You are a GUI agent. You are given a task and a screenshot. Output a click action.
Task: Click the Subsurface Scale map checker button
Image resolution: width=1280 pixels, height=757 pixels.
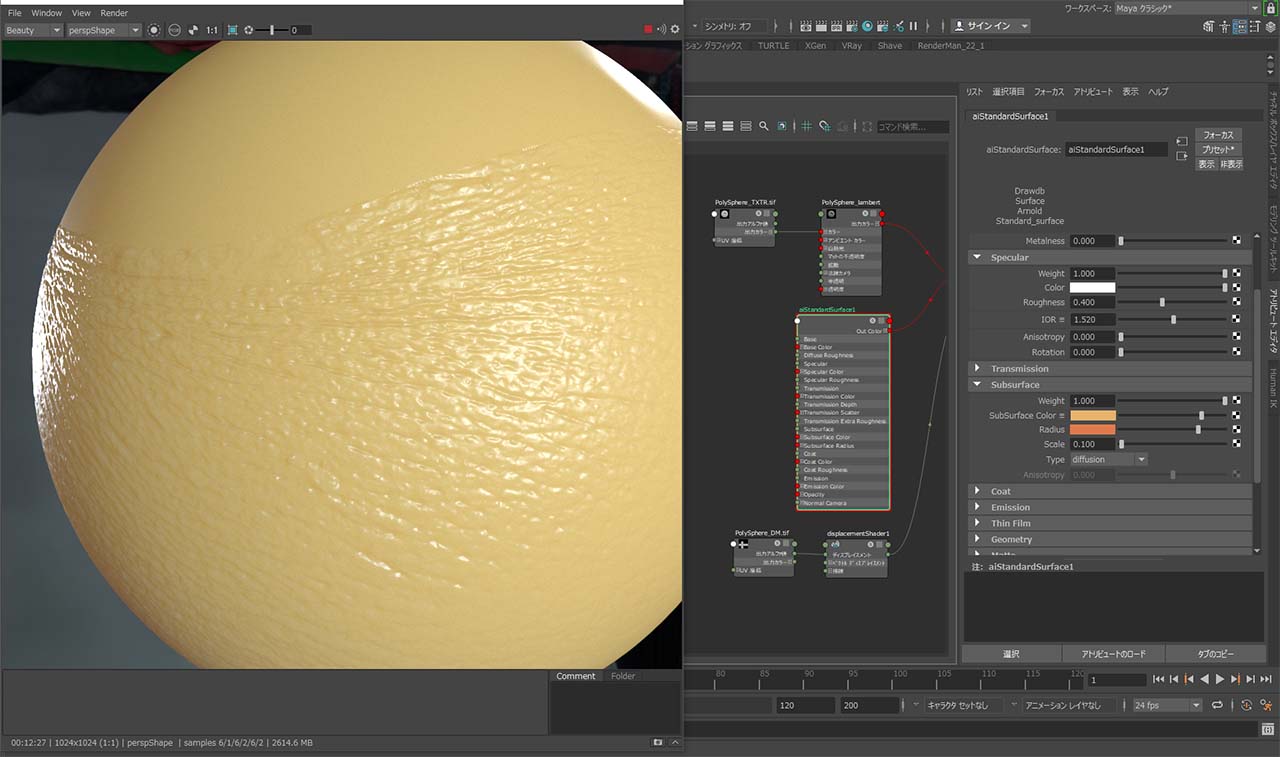click(x=1237, y=444)
